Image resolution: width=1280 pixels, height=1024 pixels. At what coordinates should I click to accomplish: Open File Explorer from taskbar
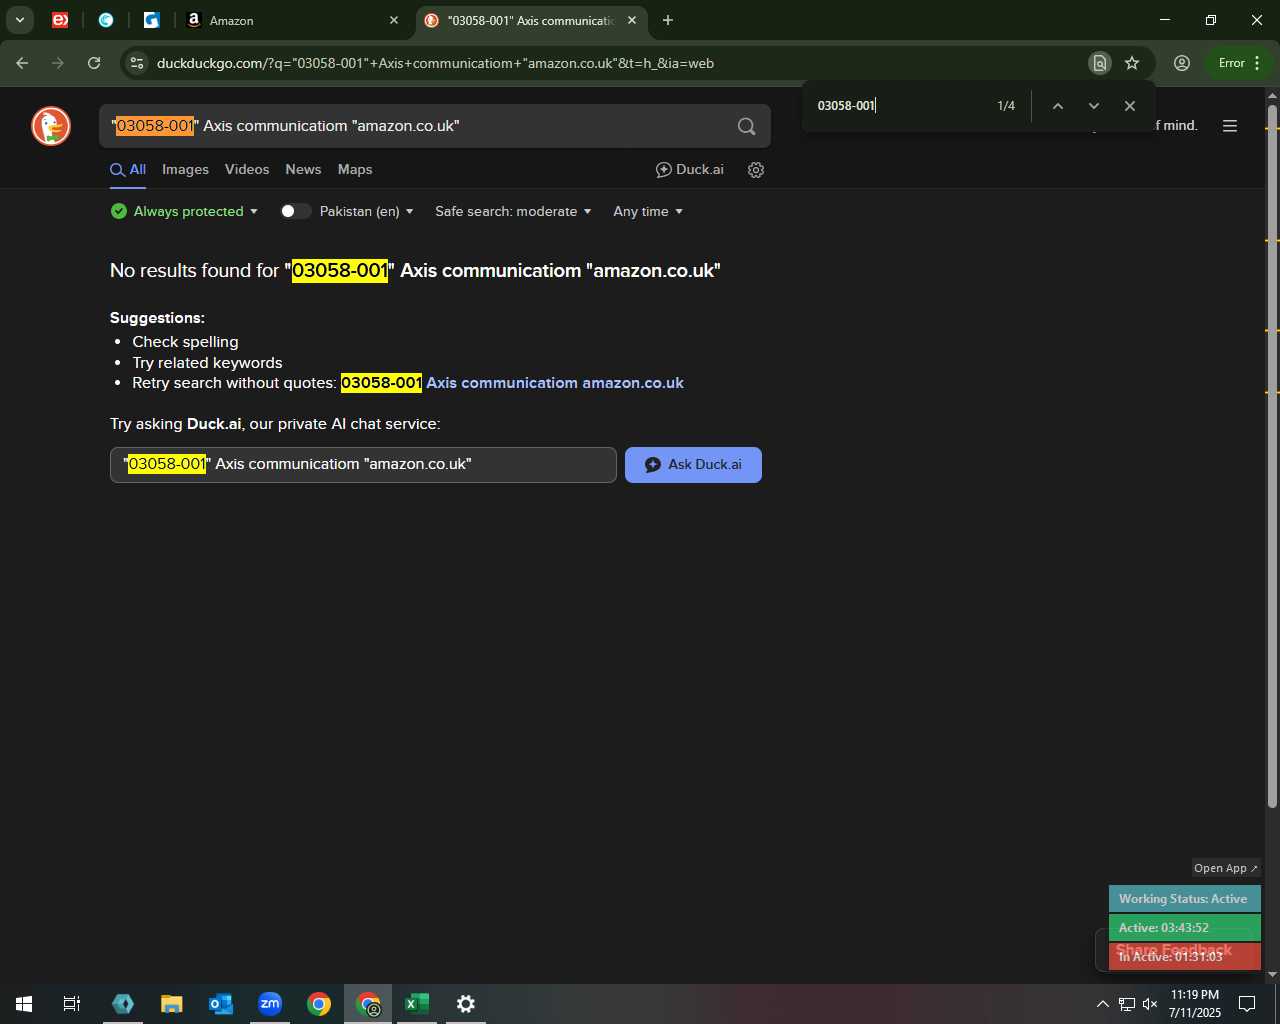click(x=172, y=1004)
